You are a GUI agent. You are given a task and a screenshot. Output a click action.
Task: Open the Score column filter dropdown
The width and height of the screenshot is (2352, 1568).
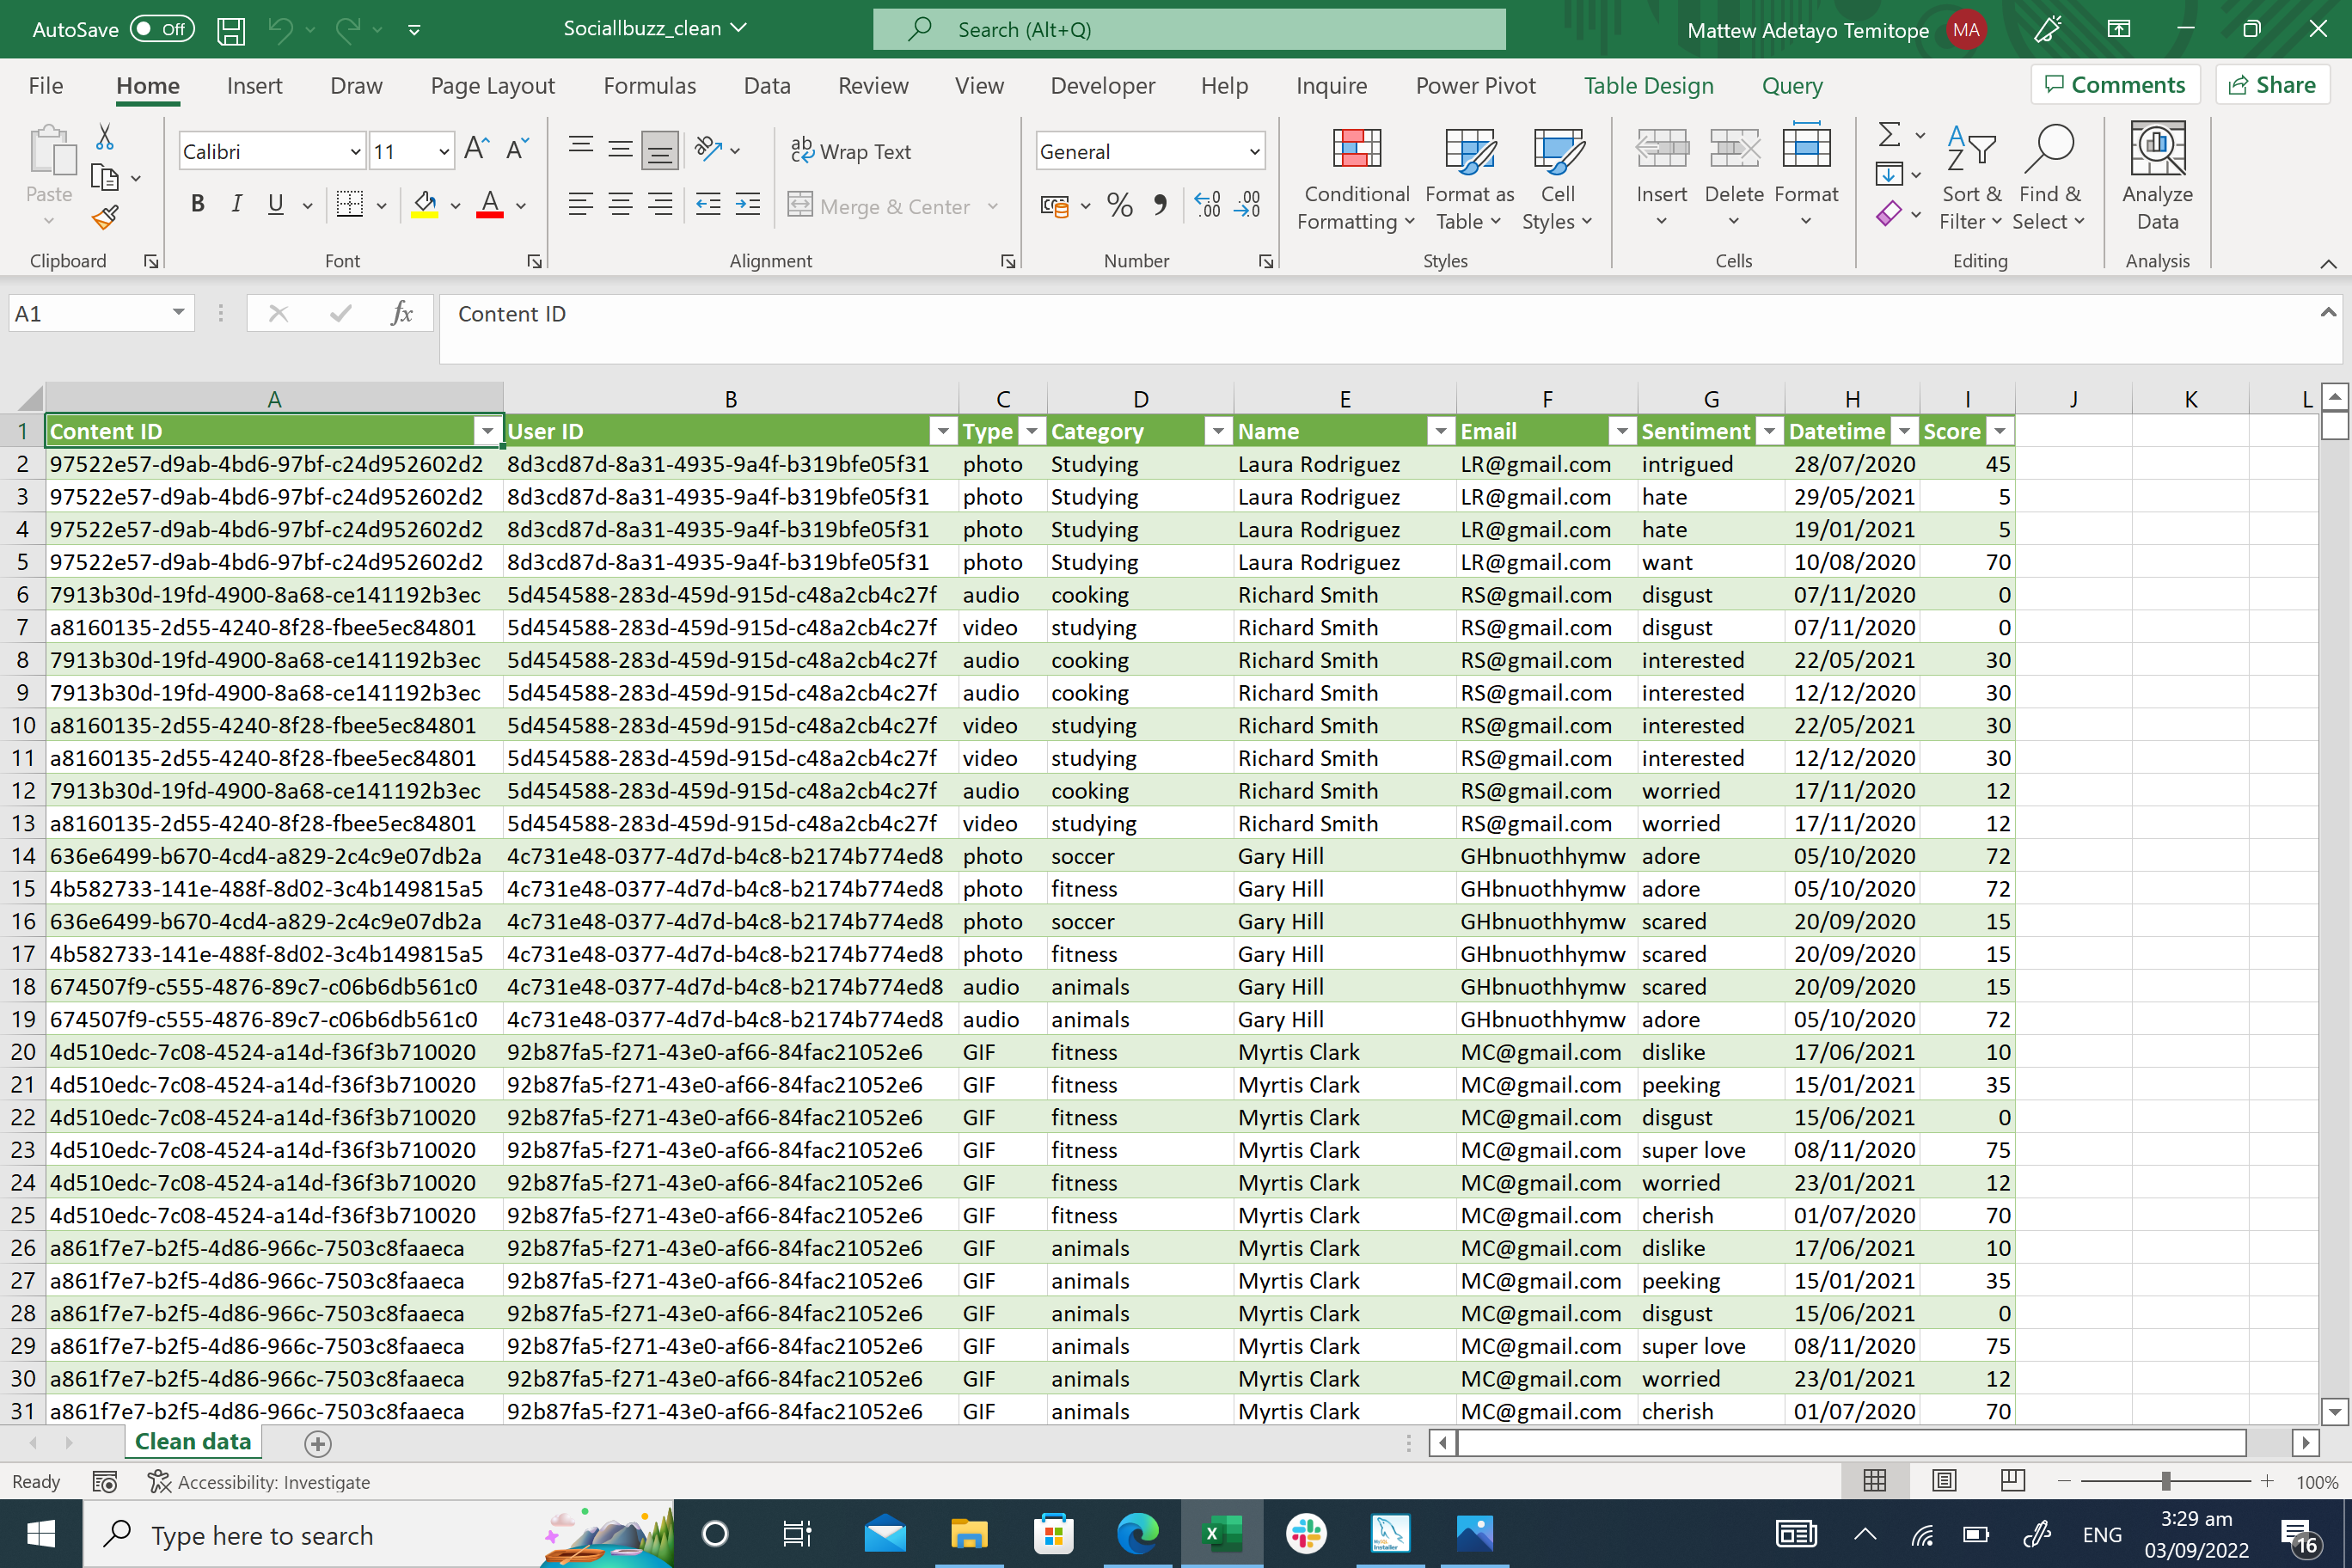pos(1999,431)
